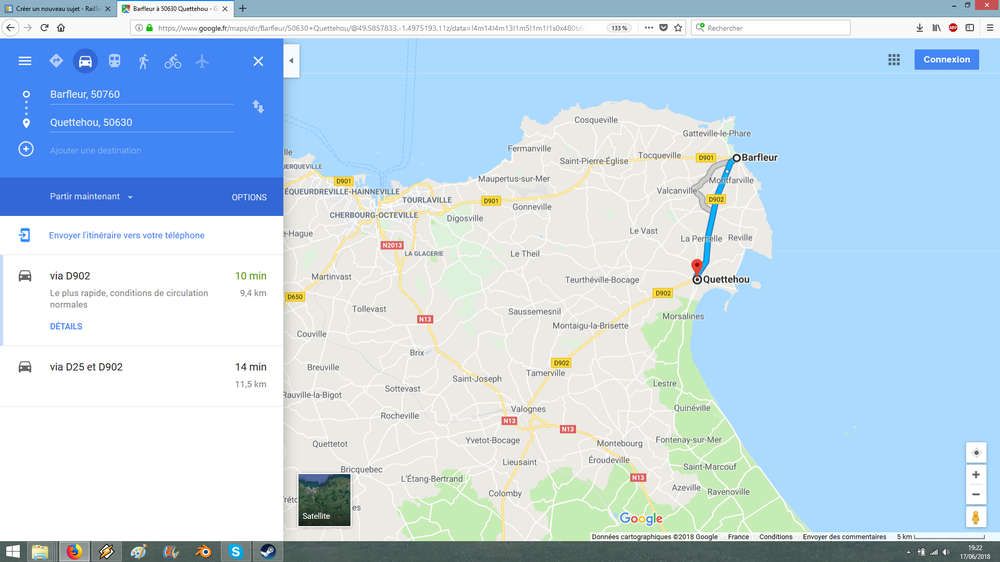Select the walking travel mode

[143, 61]
